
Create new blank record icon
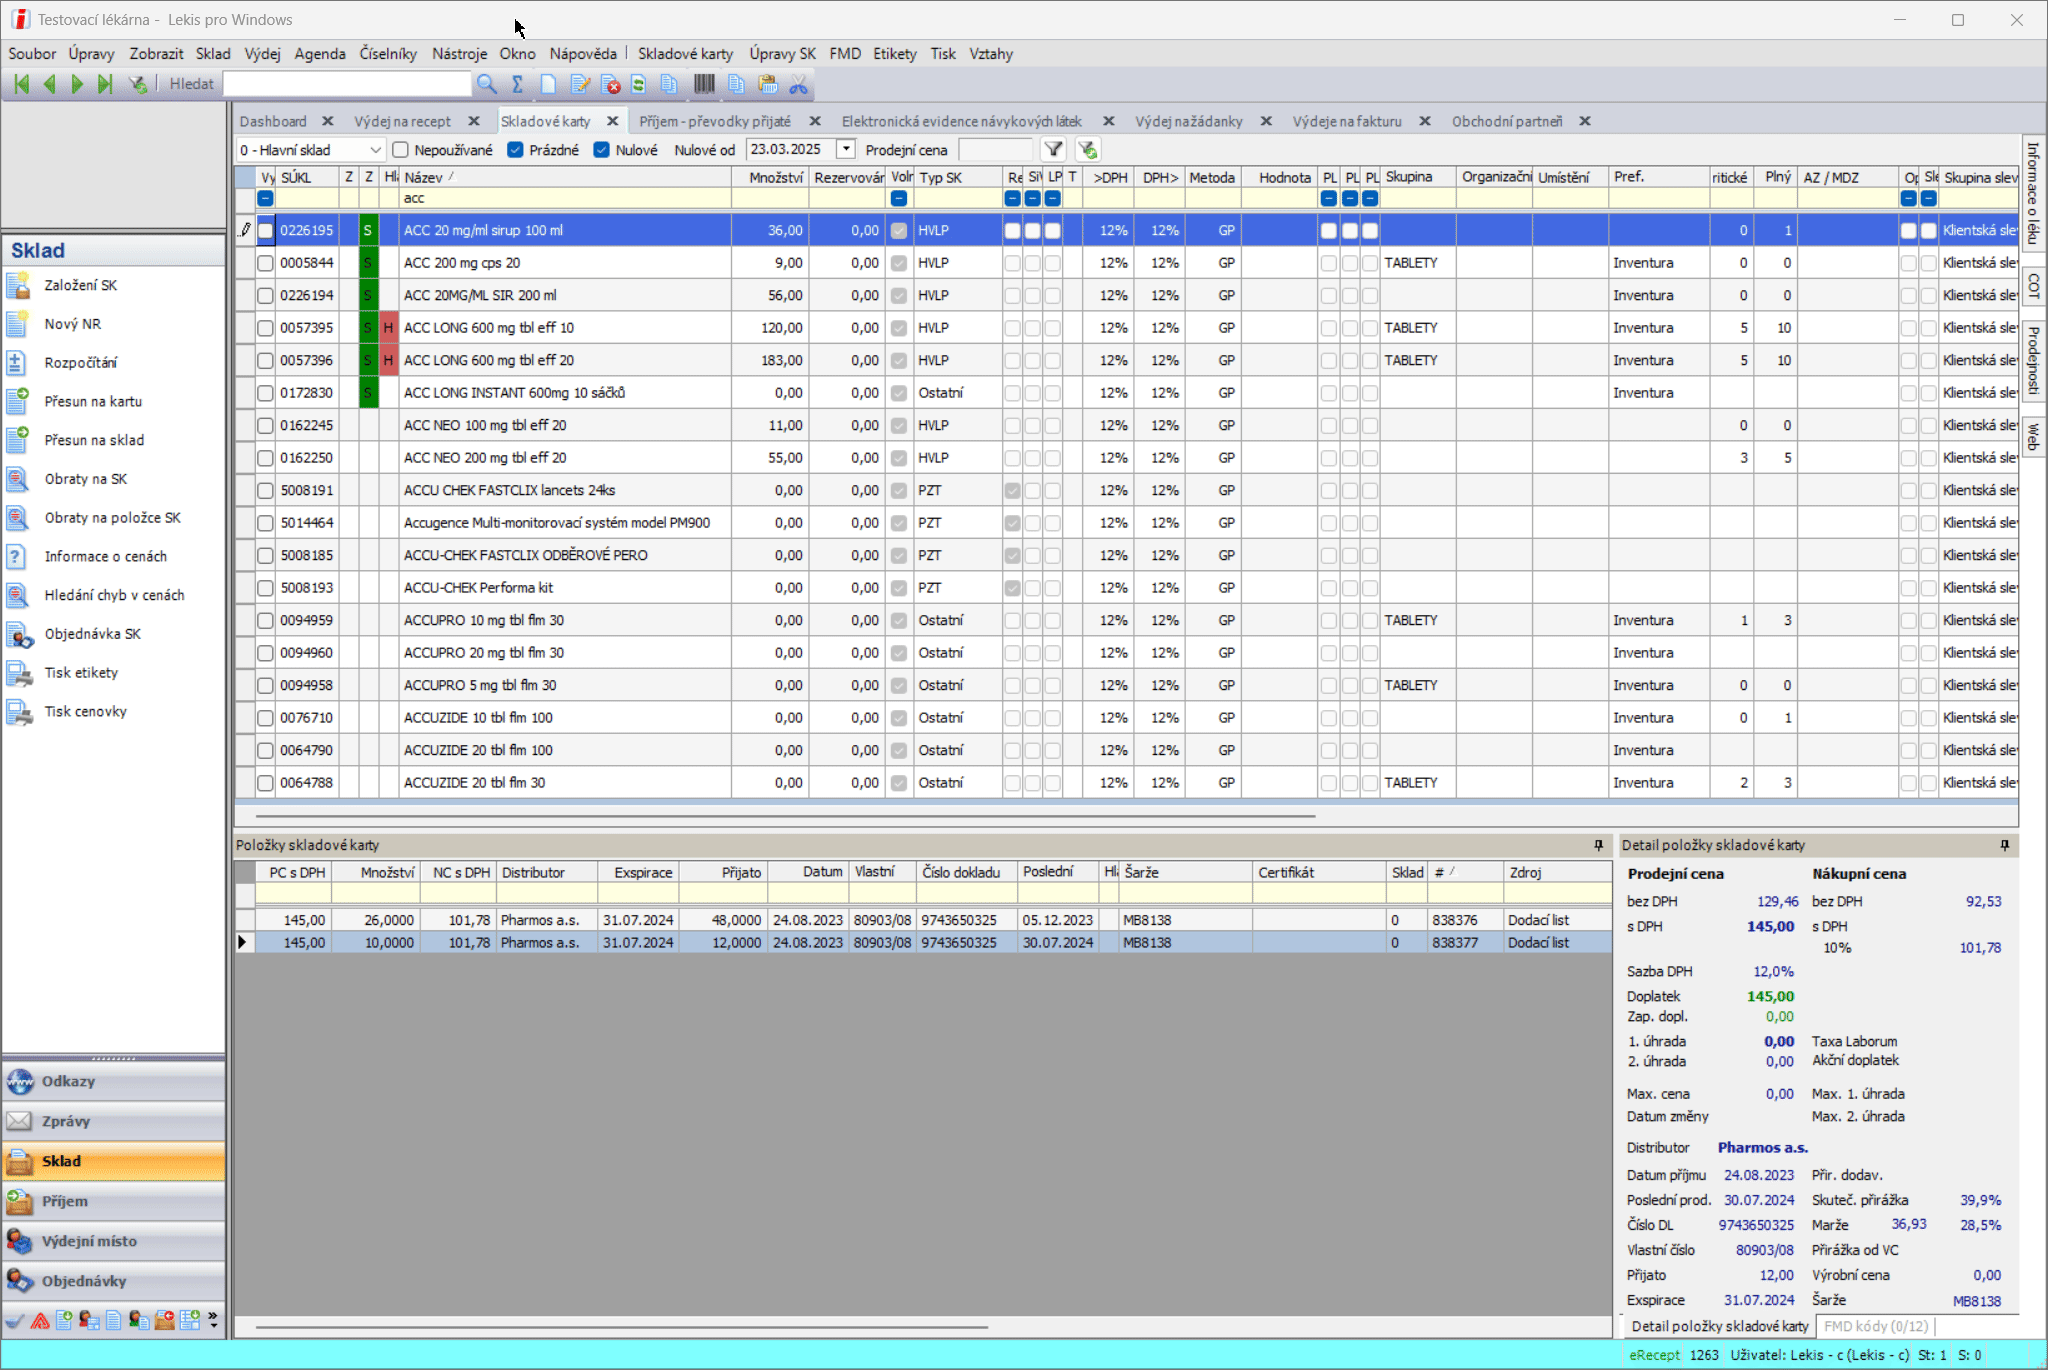pos(548,84)
